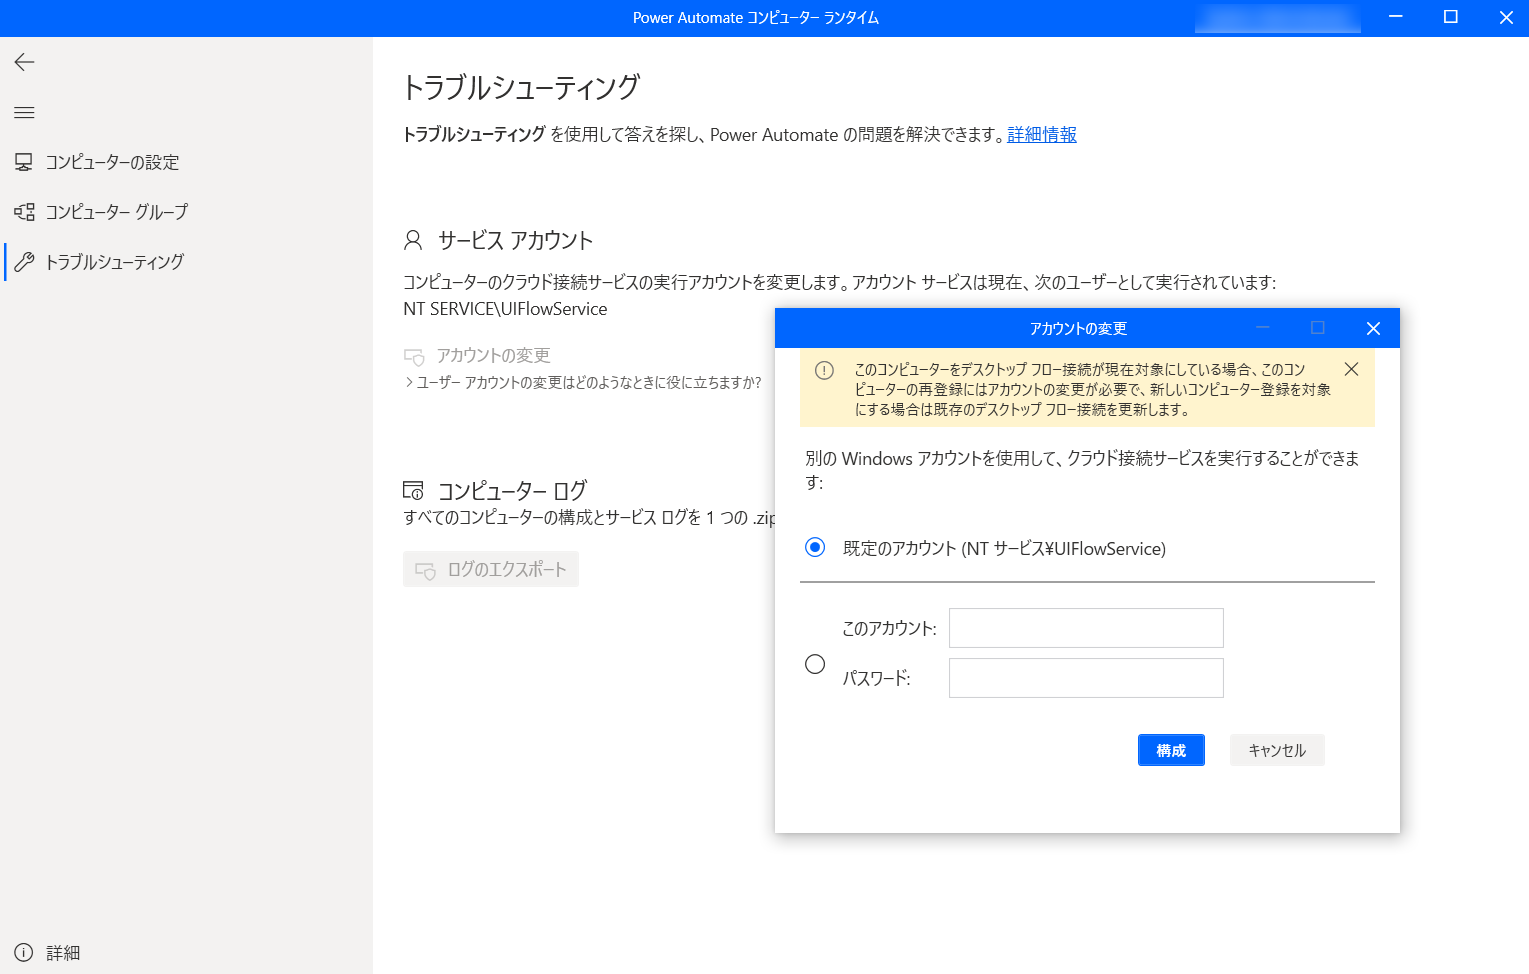Image resolution: width=1529 pixels, height=974 pixels.
Task: Click the info icon in warning banner
Action: [x=824, y=370]
